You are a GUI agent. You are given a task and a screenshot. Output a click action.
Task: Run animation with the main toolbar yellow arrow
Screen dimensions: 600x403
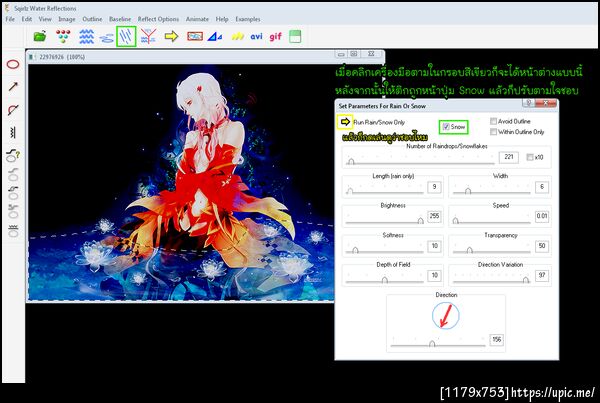click(x=171, y=36)
